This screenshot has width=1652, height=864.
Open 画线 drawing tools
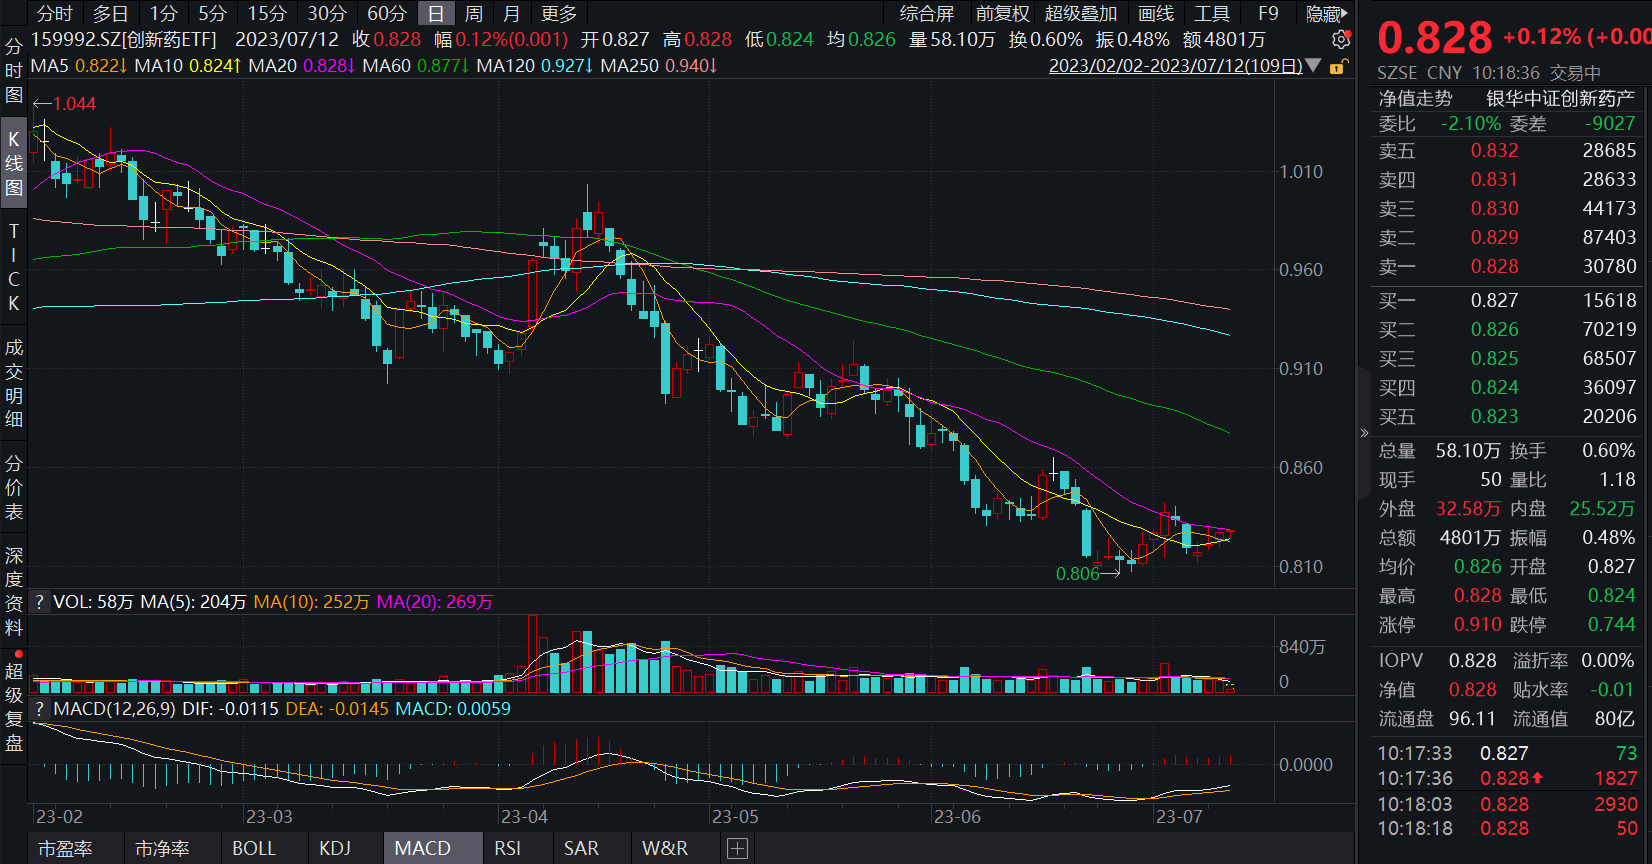click(1156, 14)
